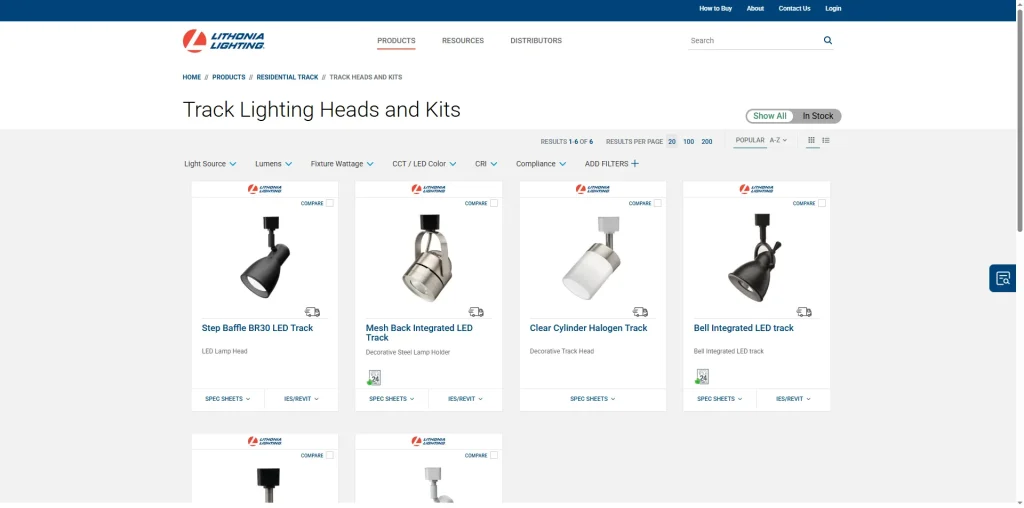Click shipping truck icon on Bell Integrated card
This screenshot has width=1024, height=508.
pos(804,312)
